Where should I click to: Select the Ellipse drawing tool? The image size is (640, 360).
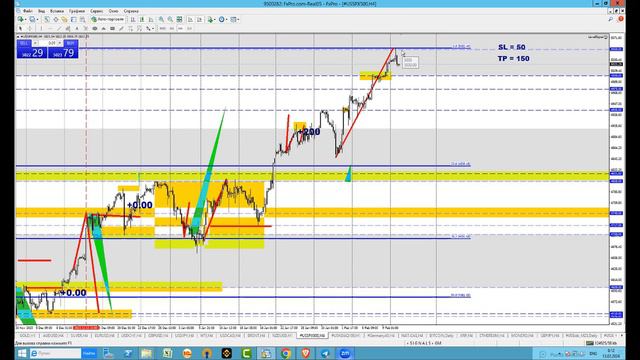94,29
